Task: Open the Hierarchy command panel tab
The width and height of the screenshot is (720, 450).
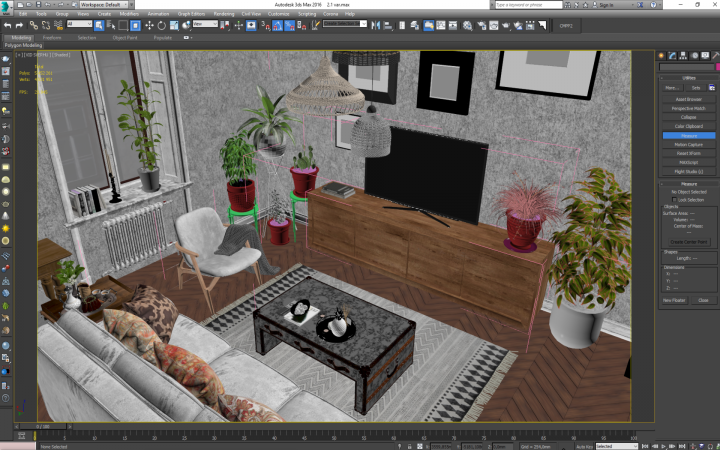Action: pos(683,56)
